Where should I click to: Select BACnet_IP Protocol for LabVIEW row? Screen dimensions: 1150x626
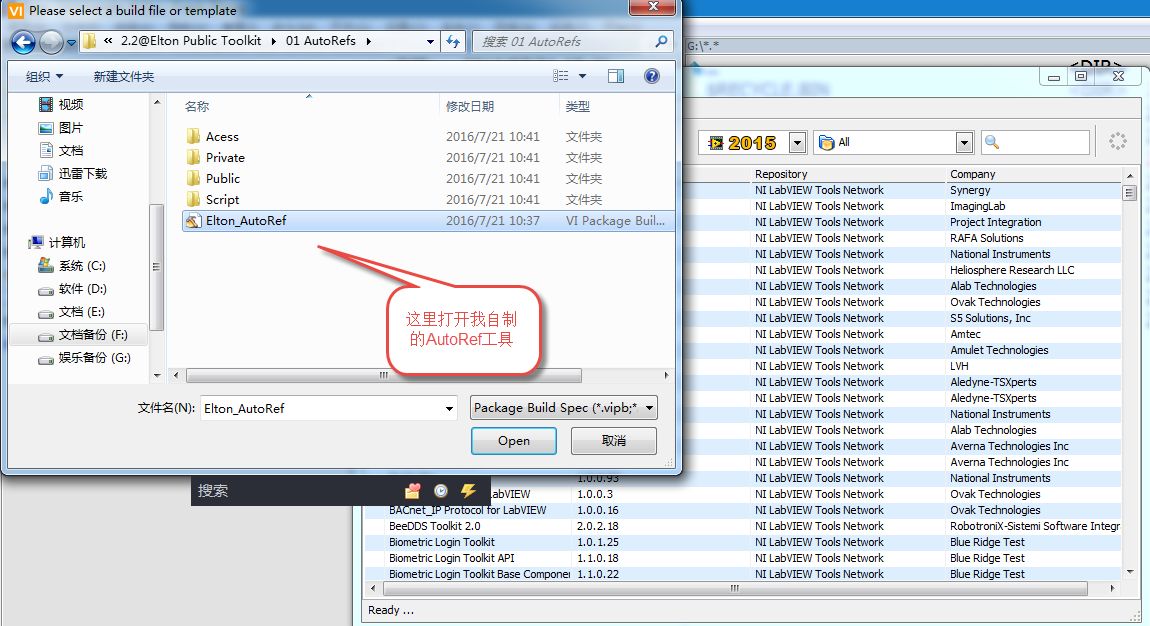pyautogui.click(x=742, y=510)
